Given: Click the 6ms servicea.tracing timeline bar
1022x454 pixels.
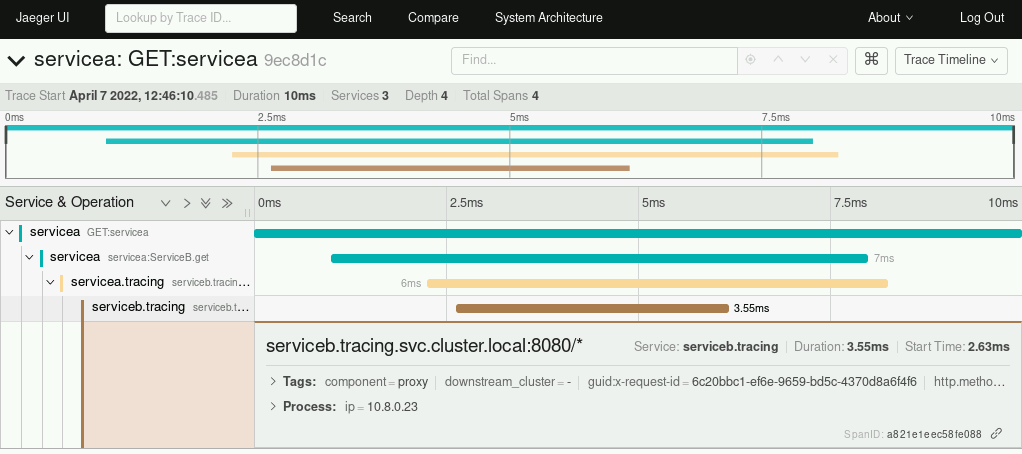Looking at the screenshot, I should pos(657,283).
